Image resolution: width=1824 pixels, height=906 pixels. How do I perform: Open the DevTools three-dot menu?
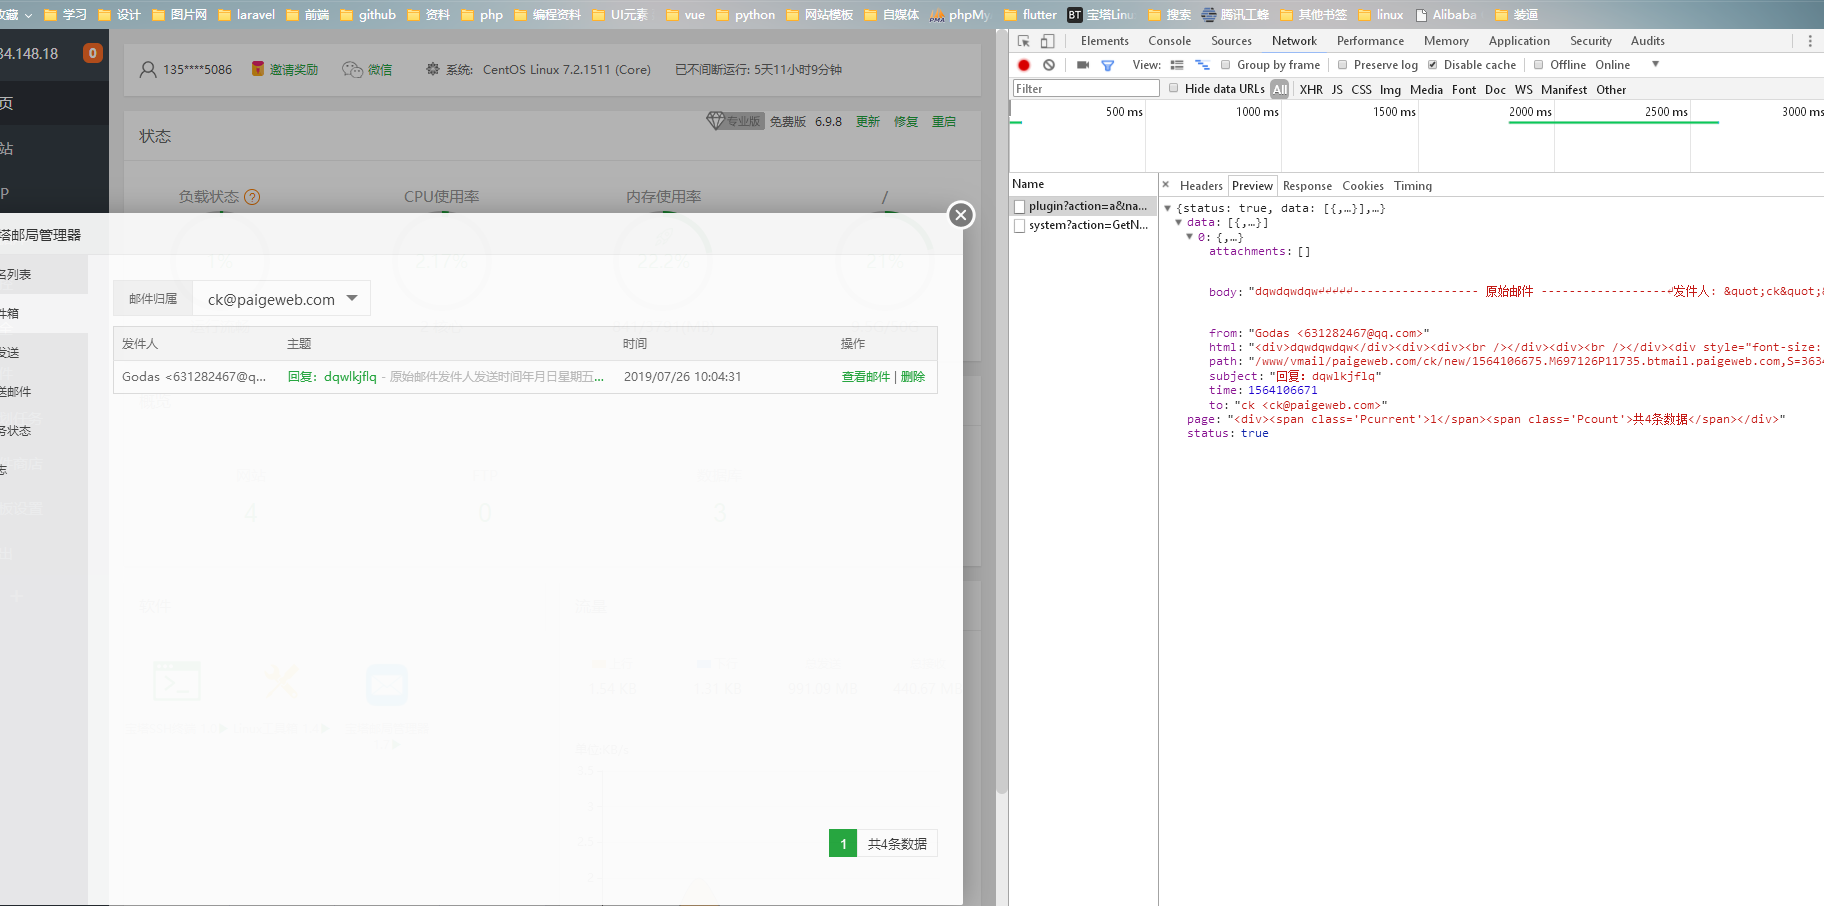click(x=1809, y=41)
